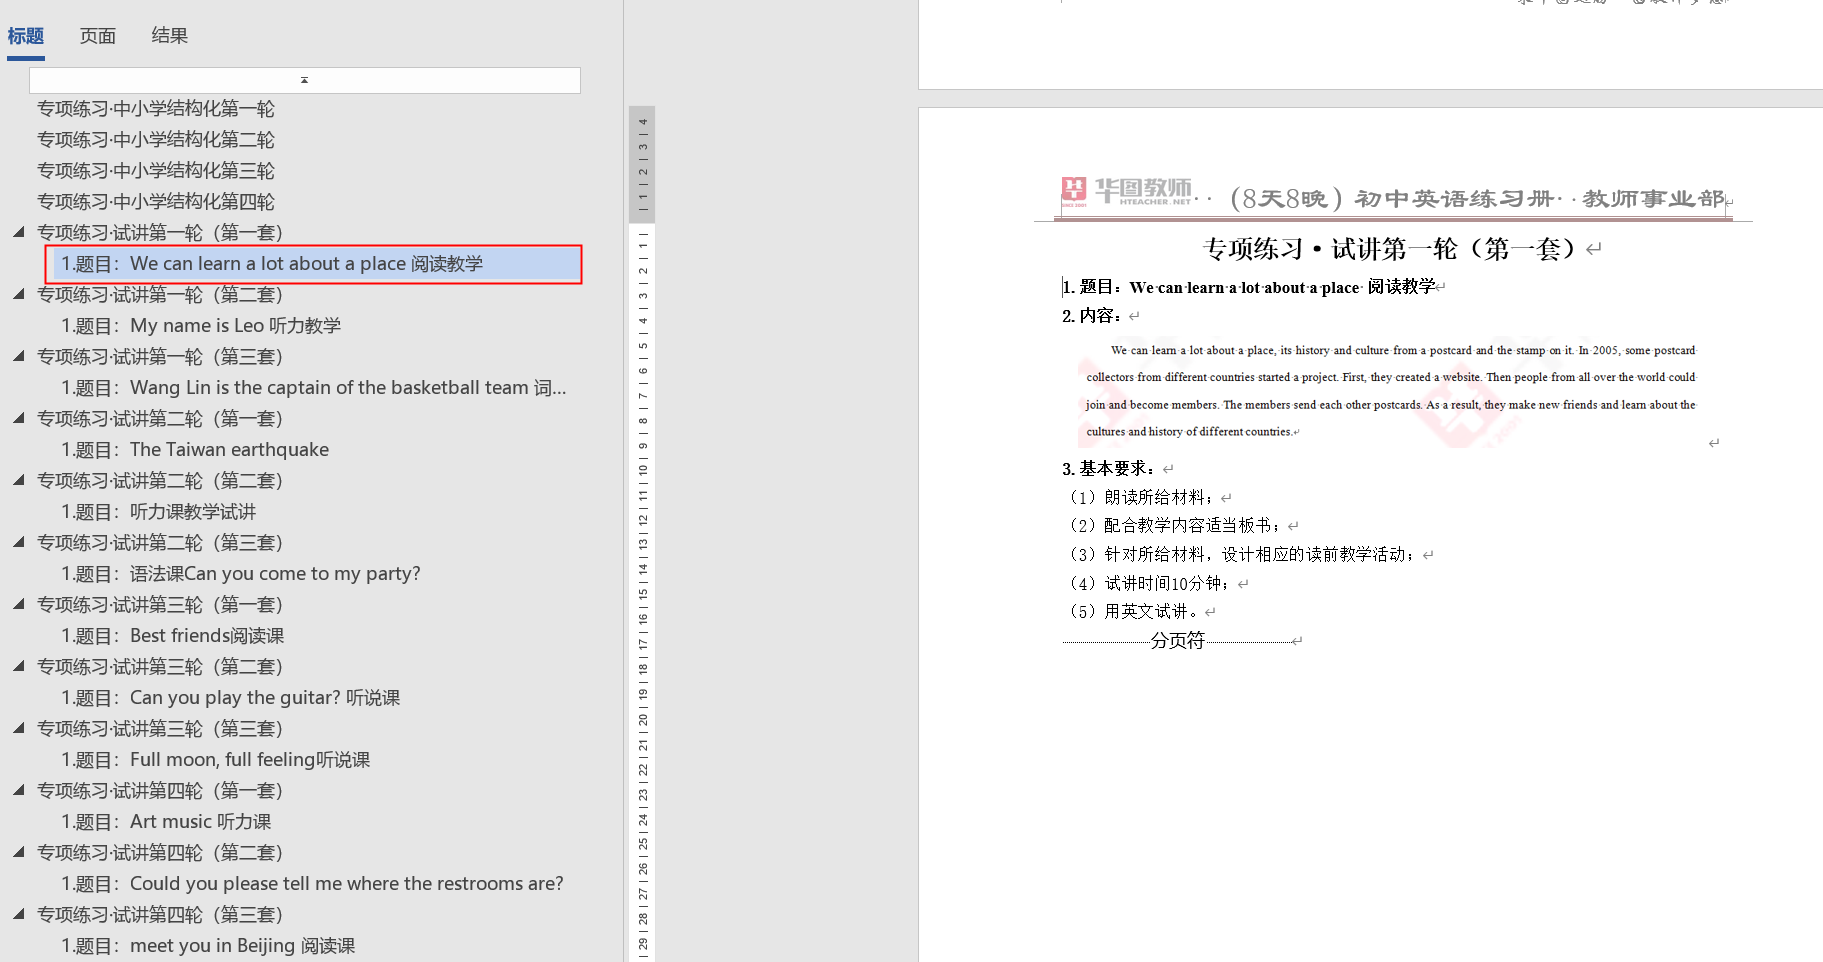Go to Art music 听力课 heading
Viewport: 1823px width, 962px height.
(x=166, y=822)
